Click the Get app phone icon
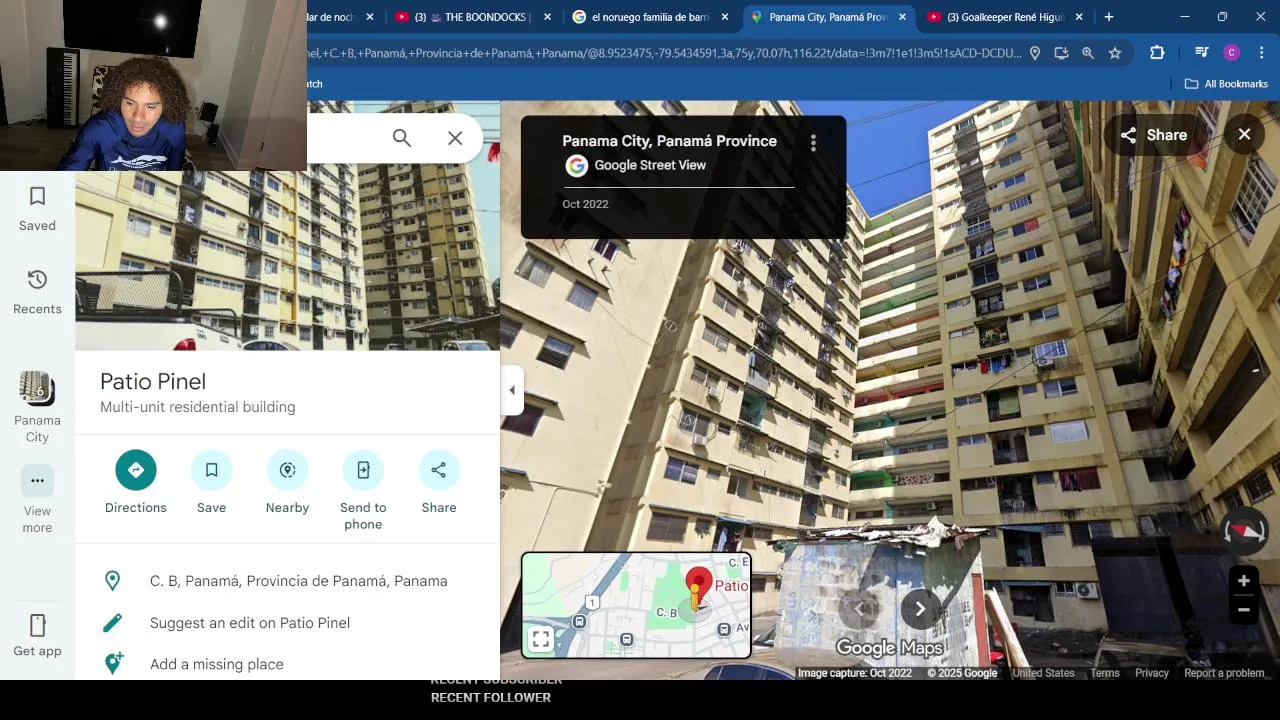 [x=37, y=626]
